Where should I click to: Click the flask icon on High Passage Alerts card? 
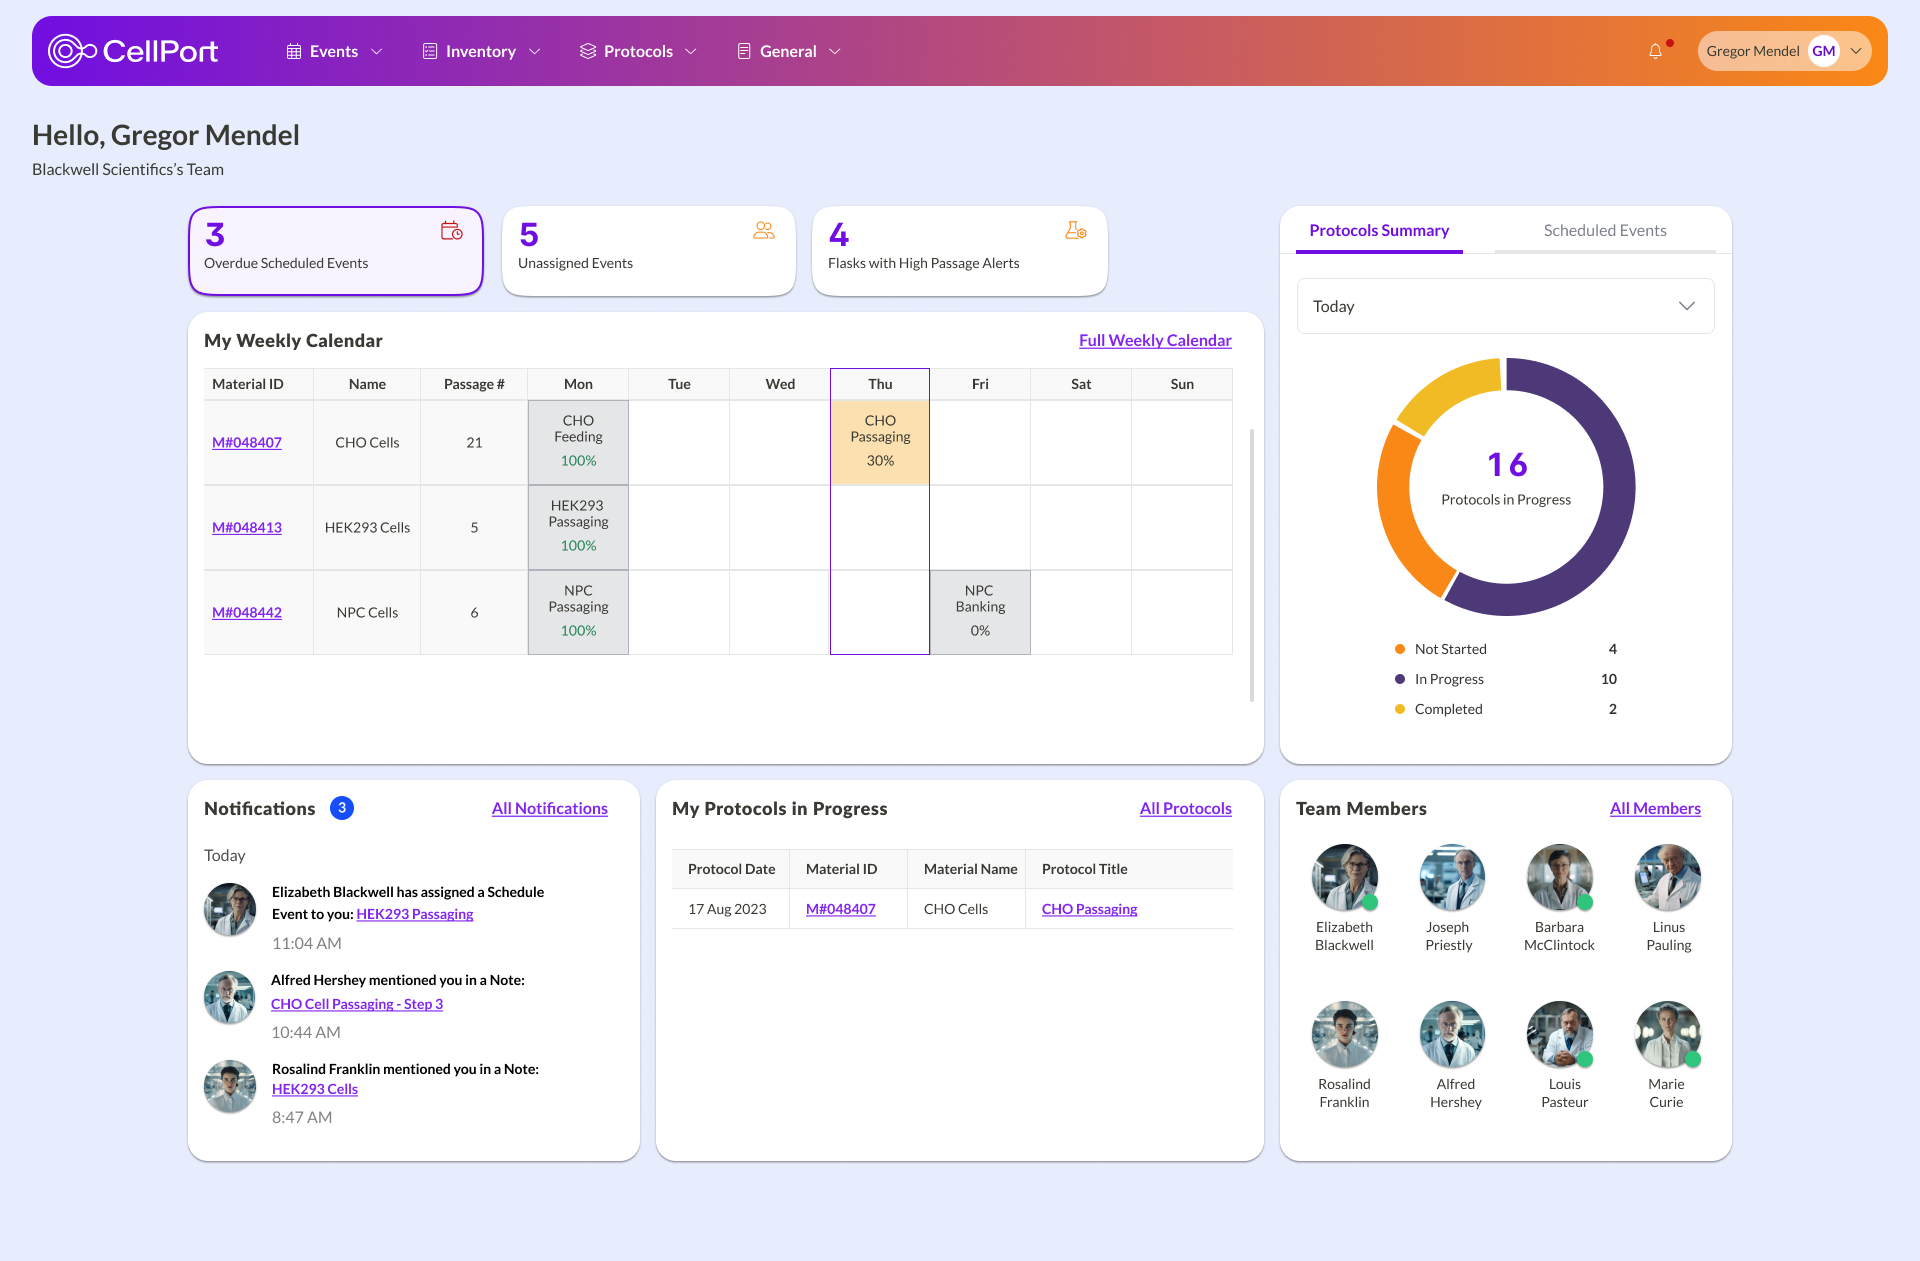pyautogui.click(x=1075, y=230)
